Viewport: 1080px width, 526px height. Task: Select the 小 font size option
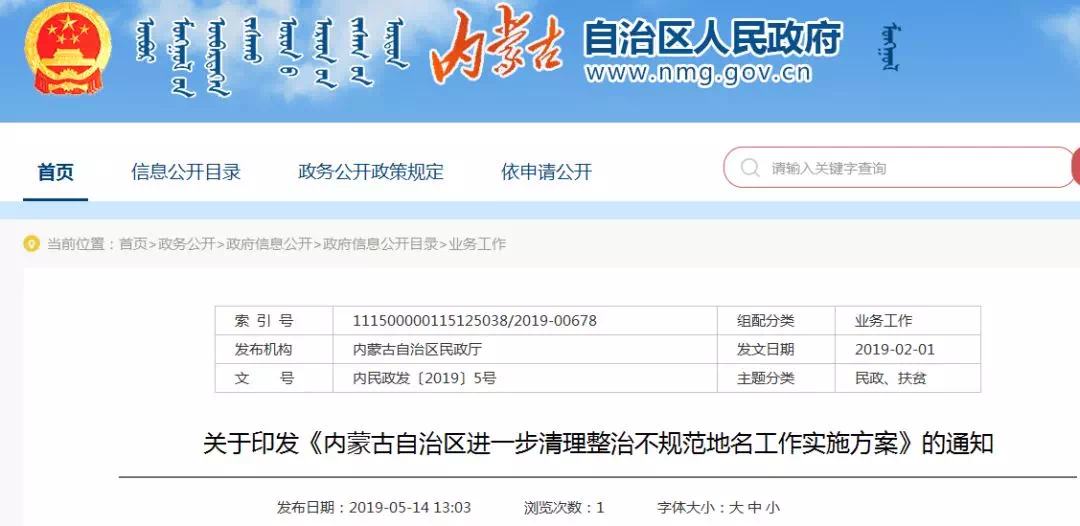point(773,508)
